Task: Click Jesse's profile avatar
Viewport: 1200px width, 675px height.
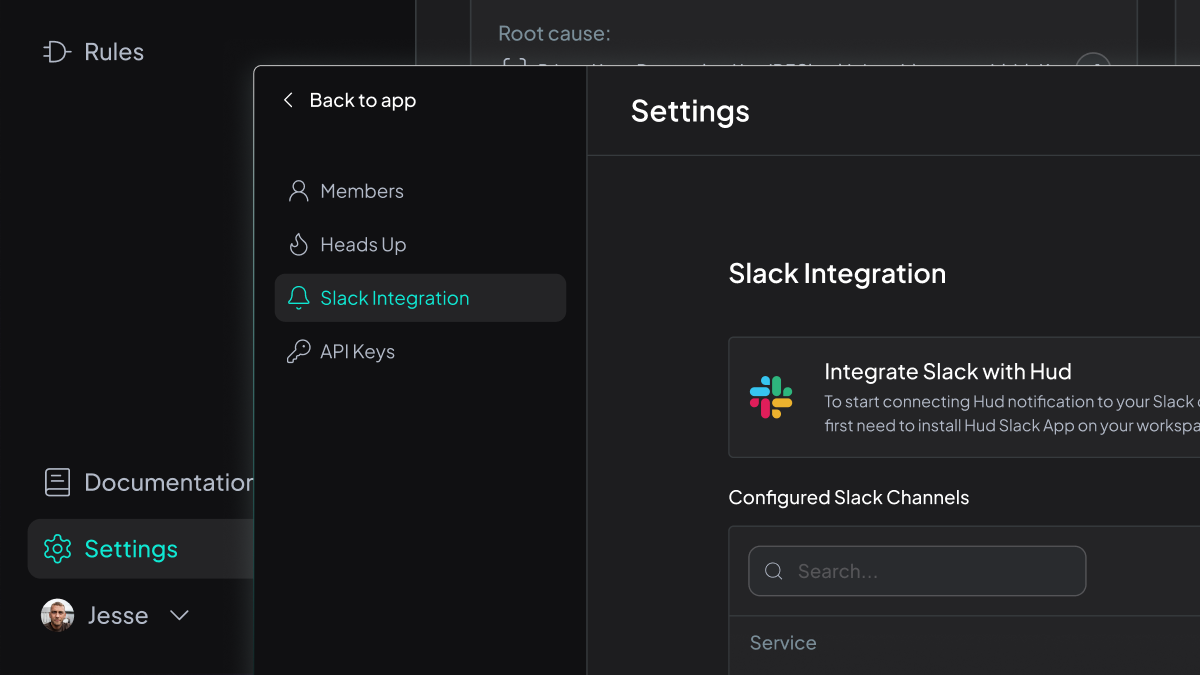Action: pyautogui.click(x=57, y=615)
